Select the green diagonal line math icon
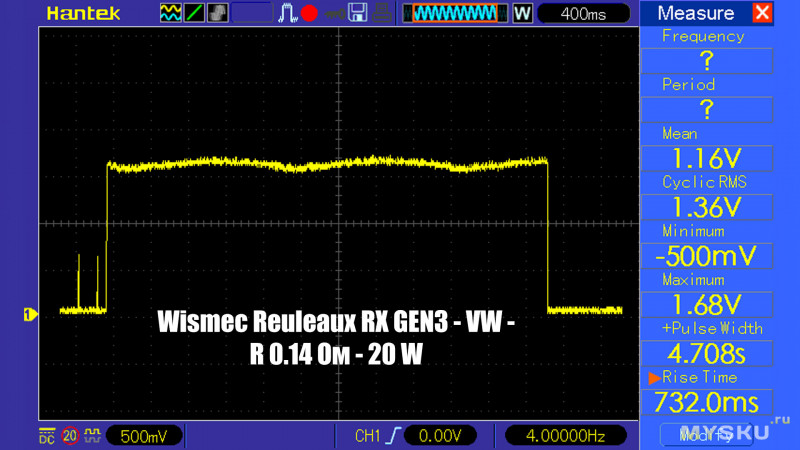The image size is (800, 450). click(194, 13)
